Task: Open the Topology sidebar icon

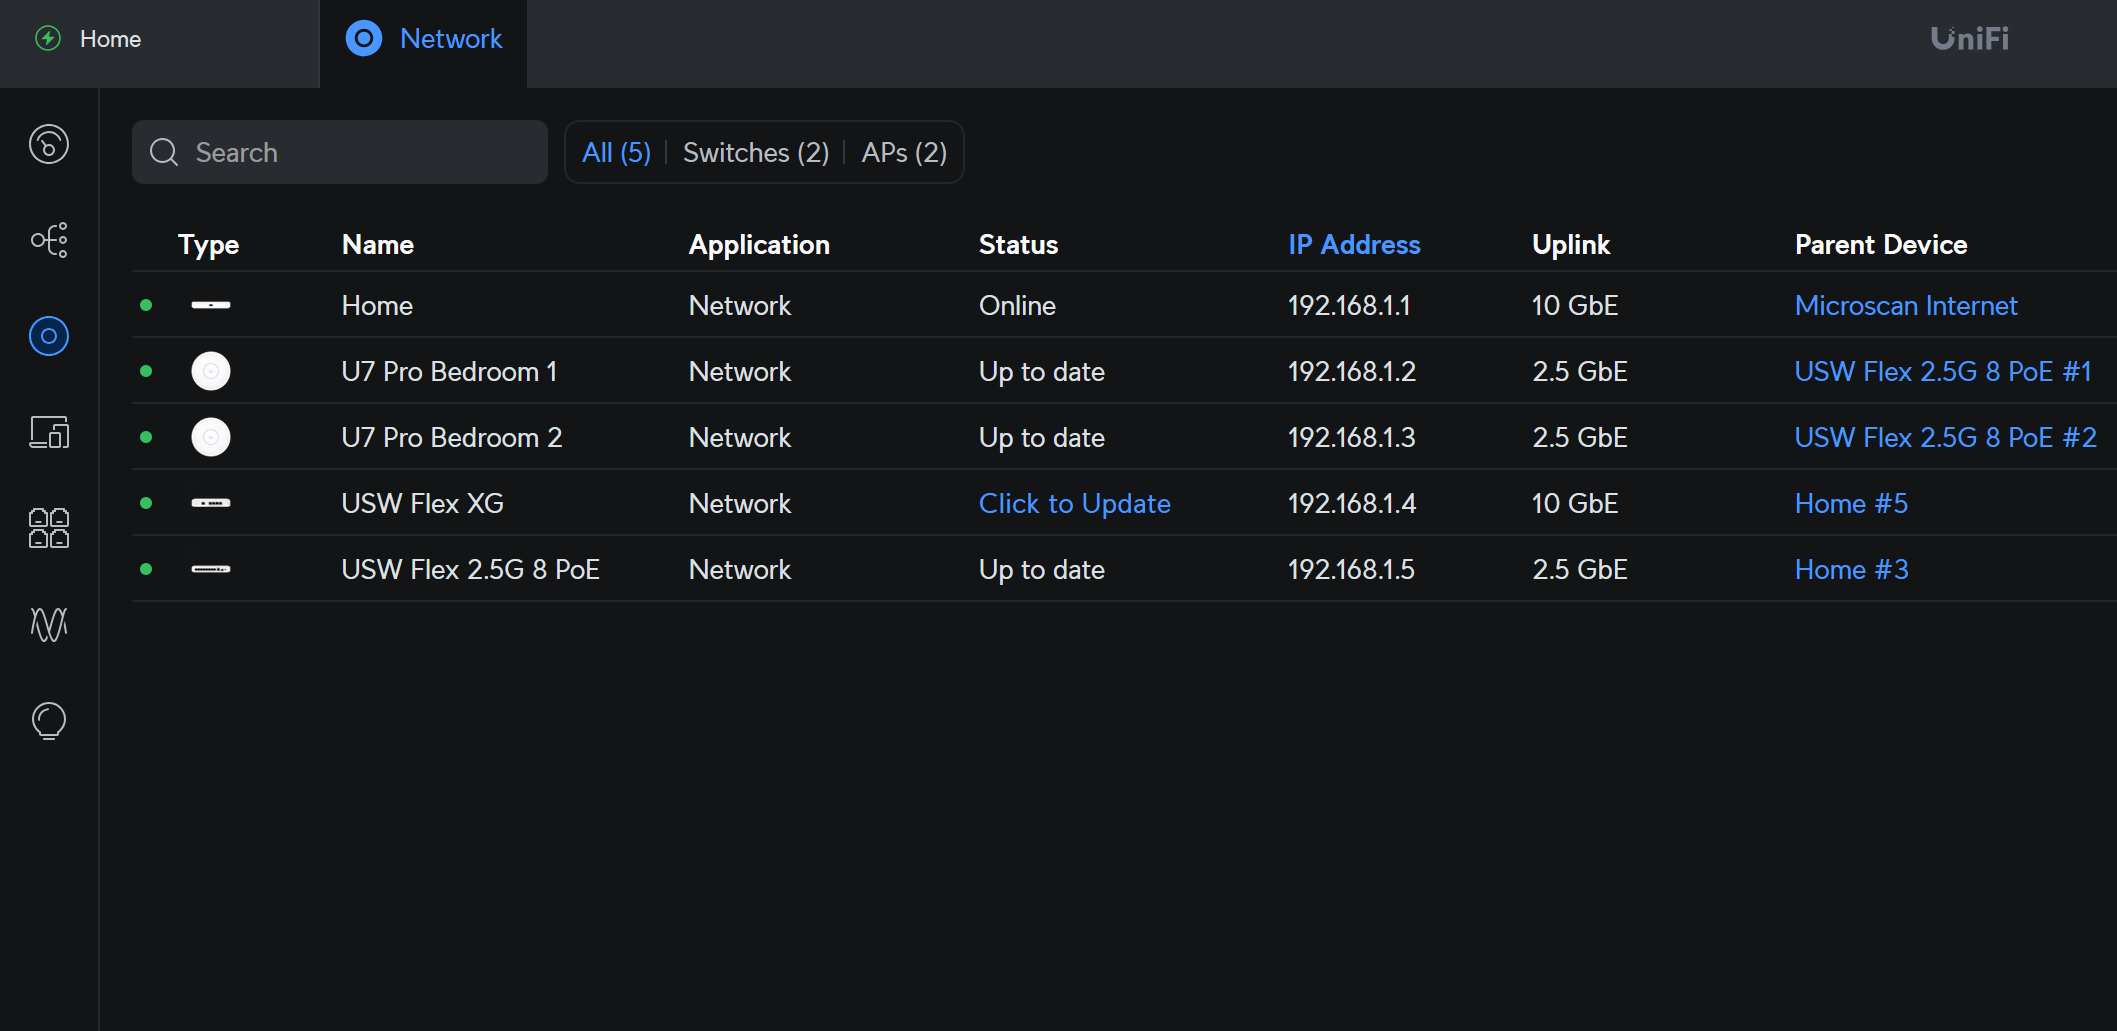Action: click(49, 240)
